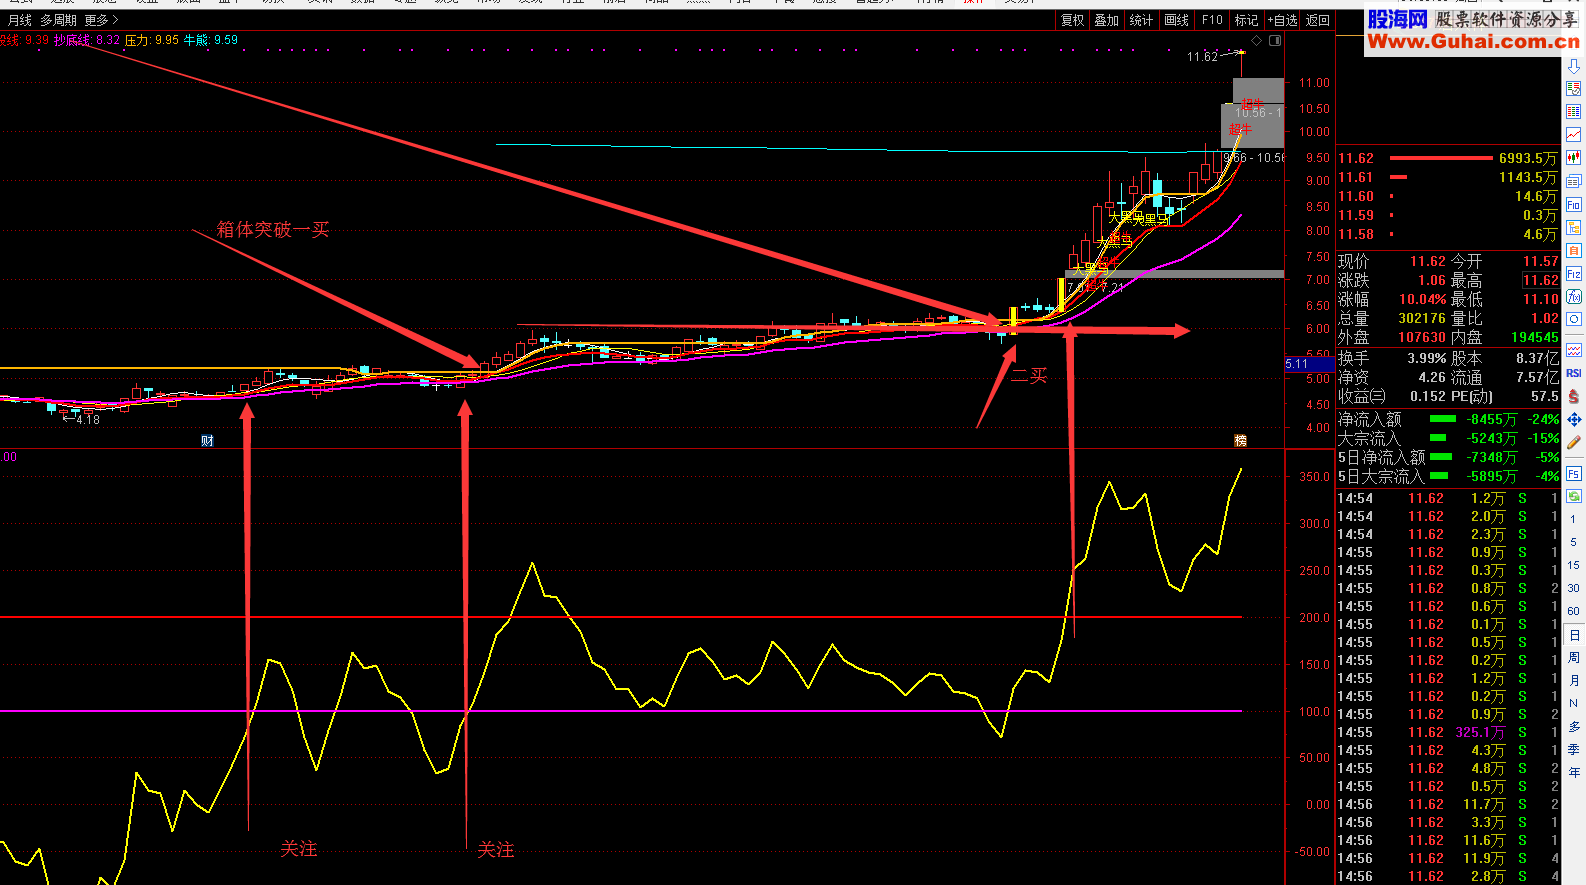
Task: Click the 统计 statistics button
Action: [1141, 20]
